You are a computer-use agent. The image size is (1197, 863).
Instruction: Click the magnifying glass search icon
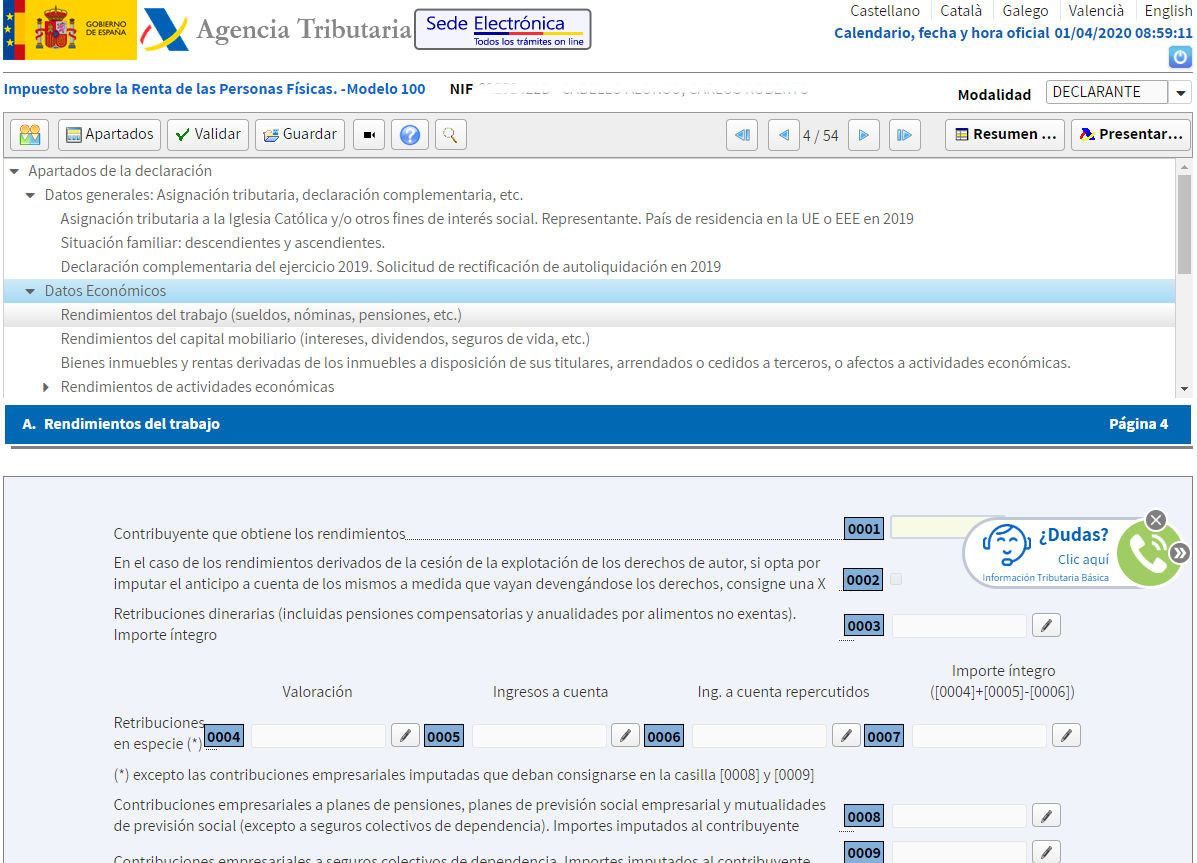pyautogui.click(x=450, y=135)
